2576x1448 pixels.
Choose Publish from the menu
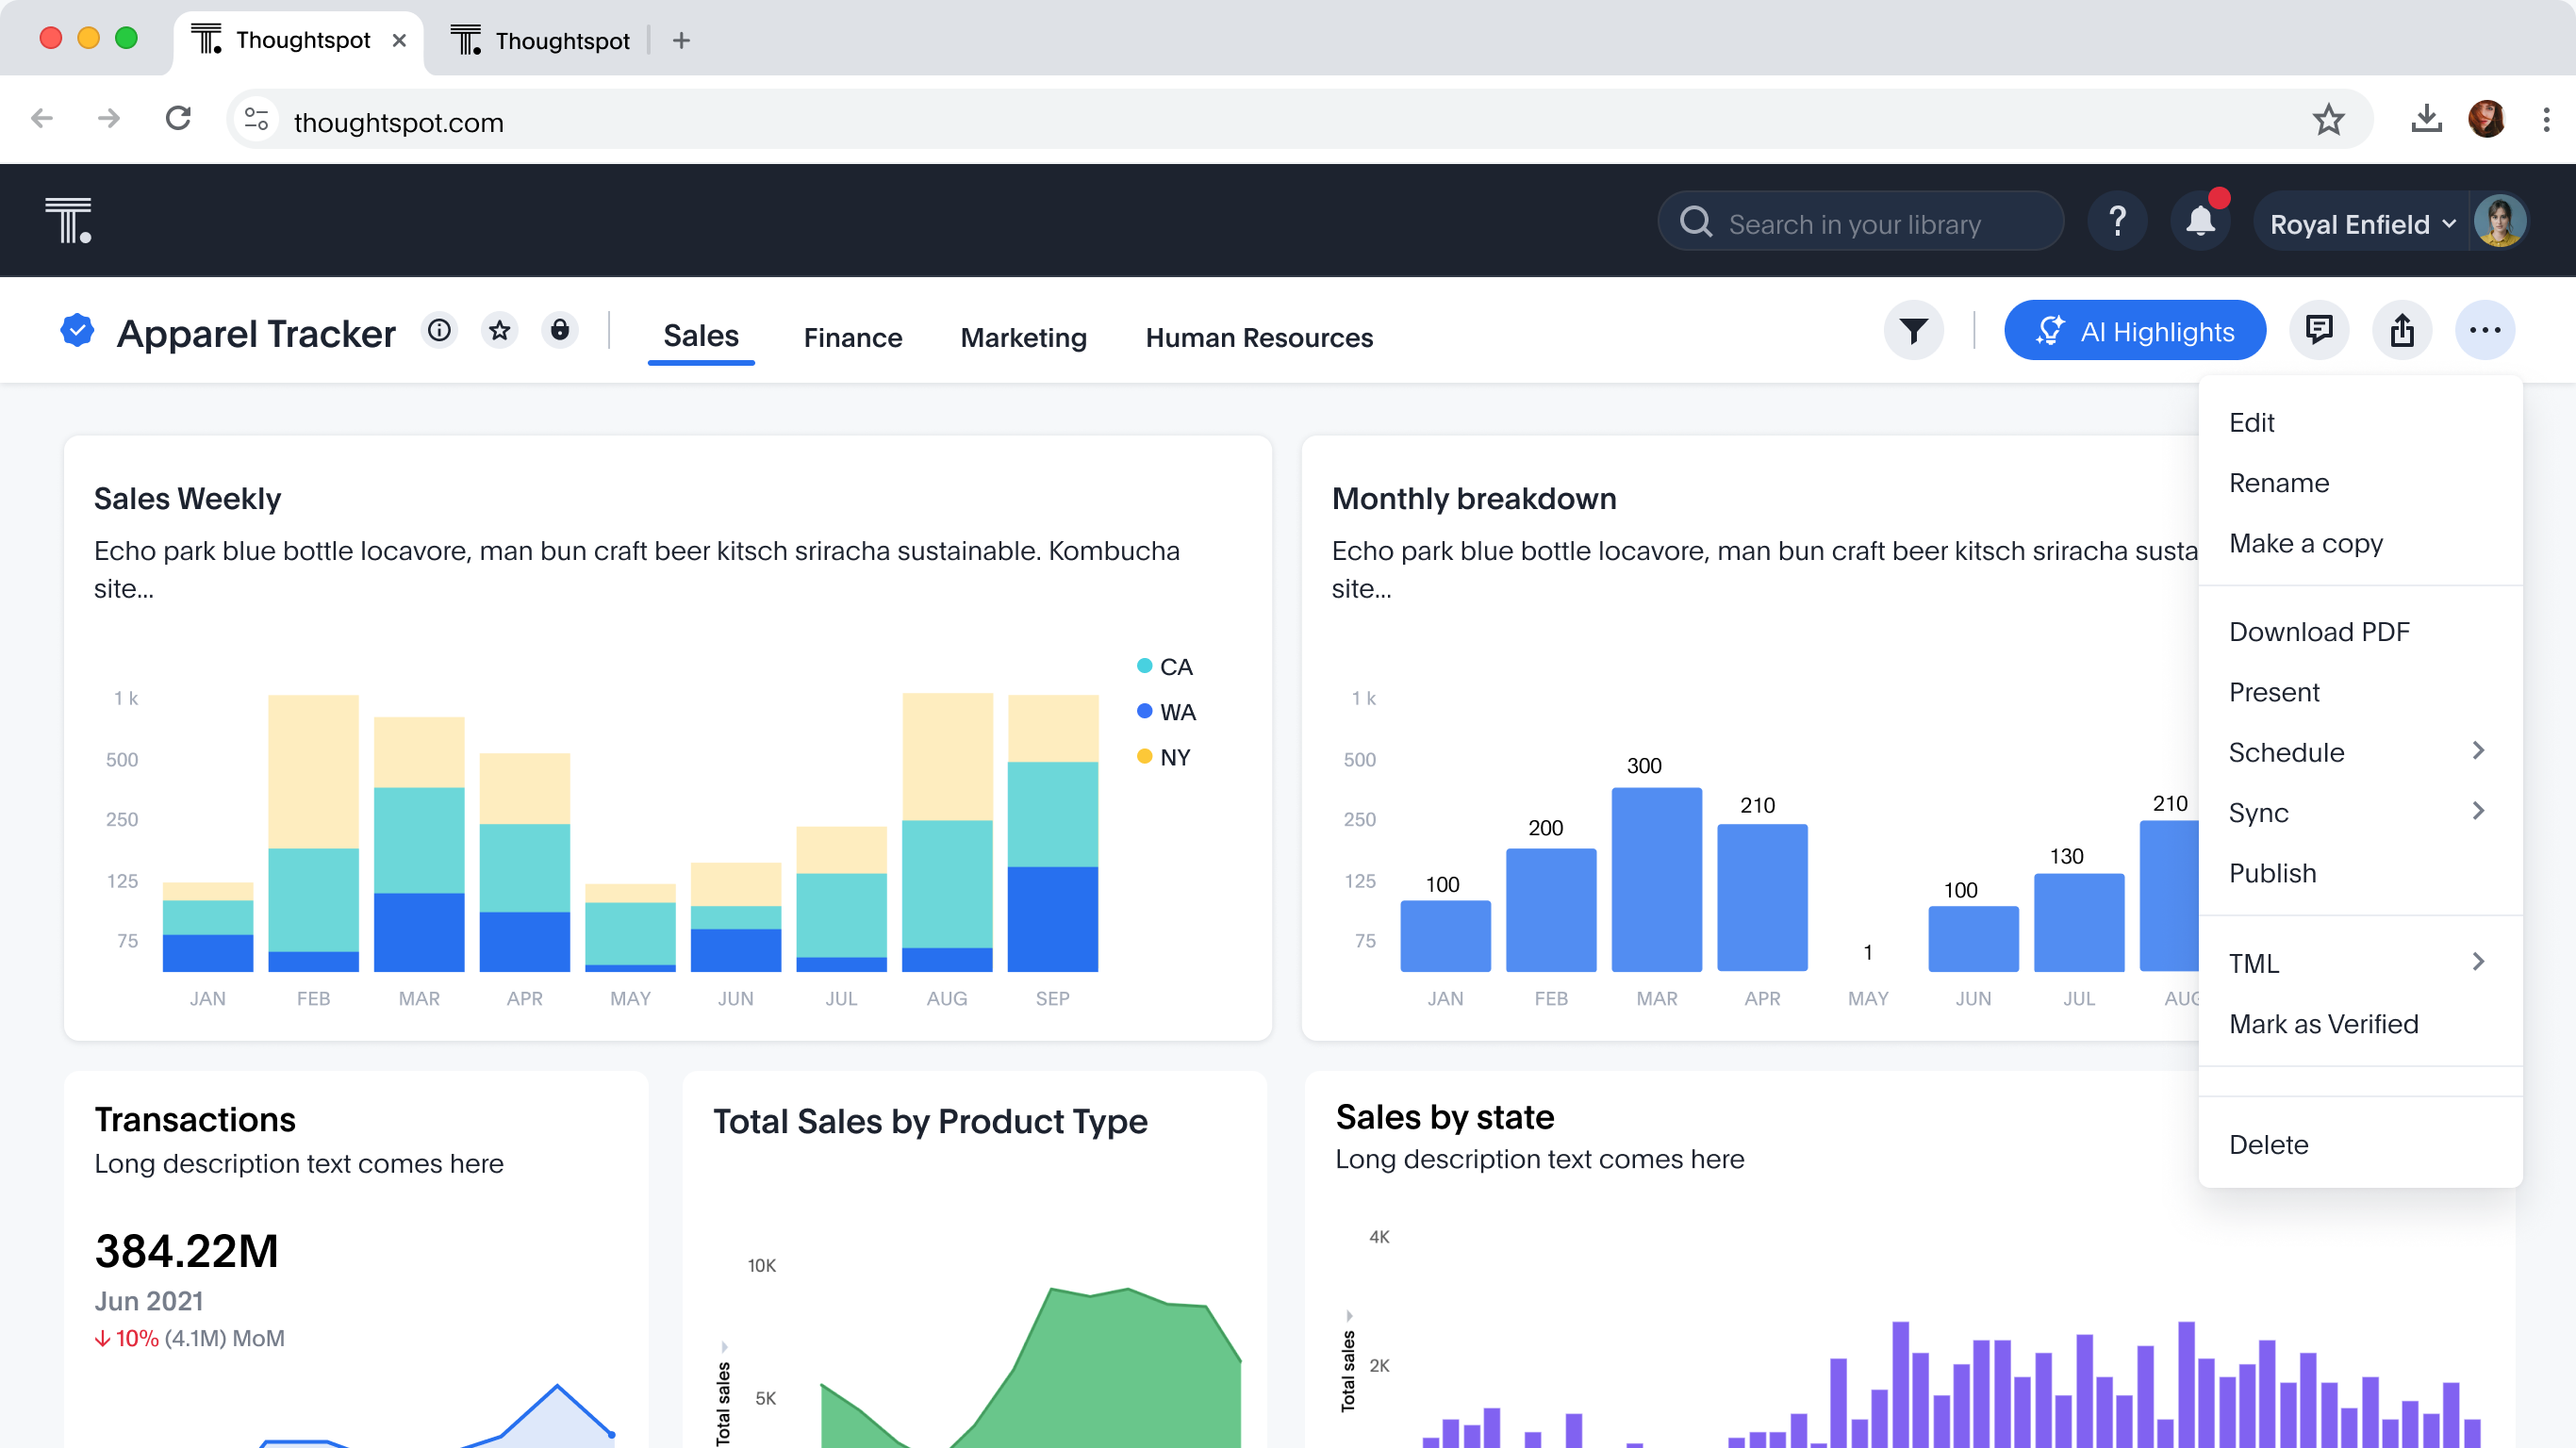tap(2360, 873)
